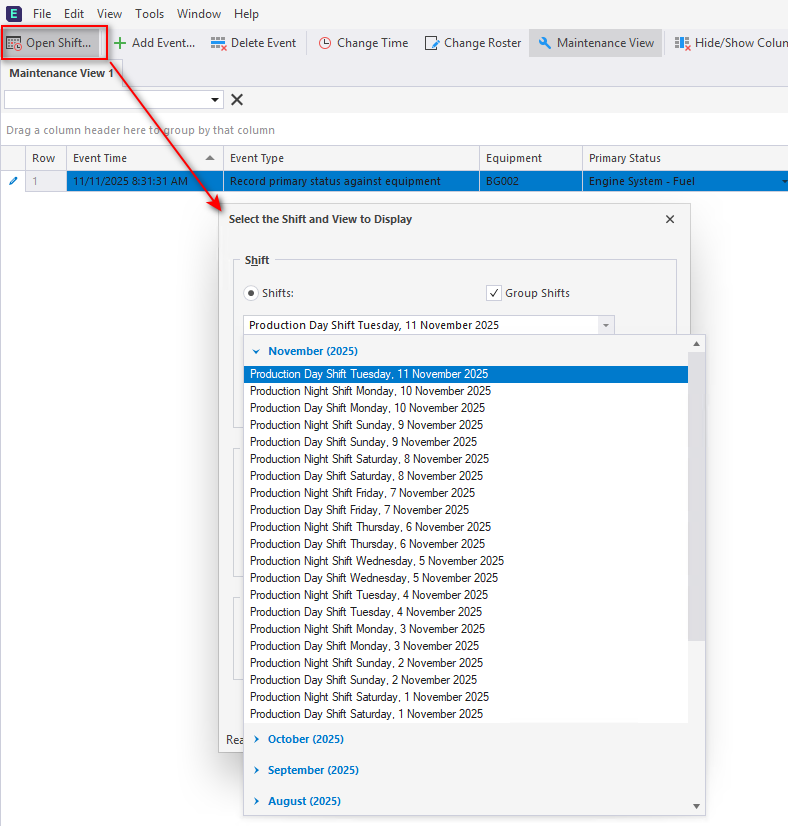Image resolution: width=788 pixels, height=826 pixels.
Task: Click the X clear filter icon
Action: pyautogui.click(x=237, y=99)
